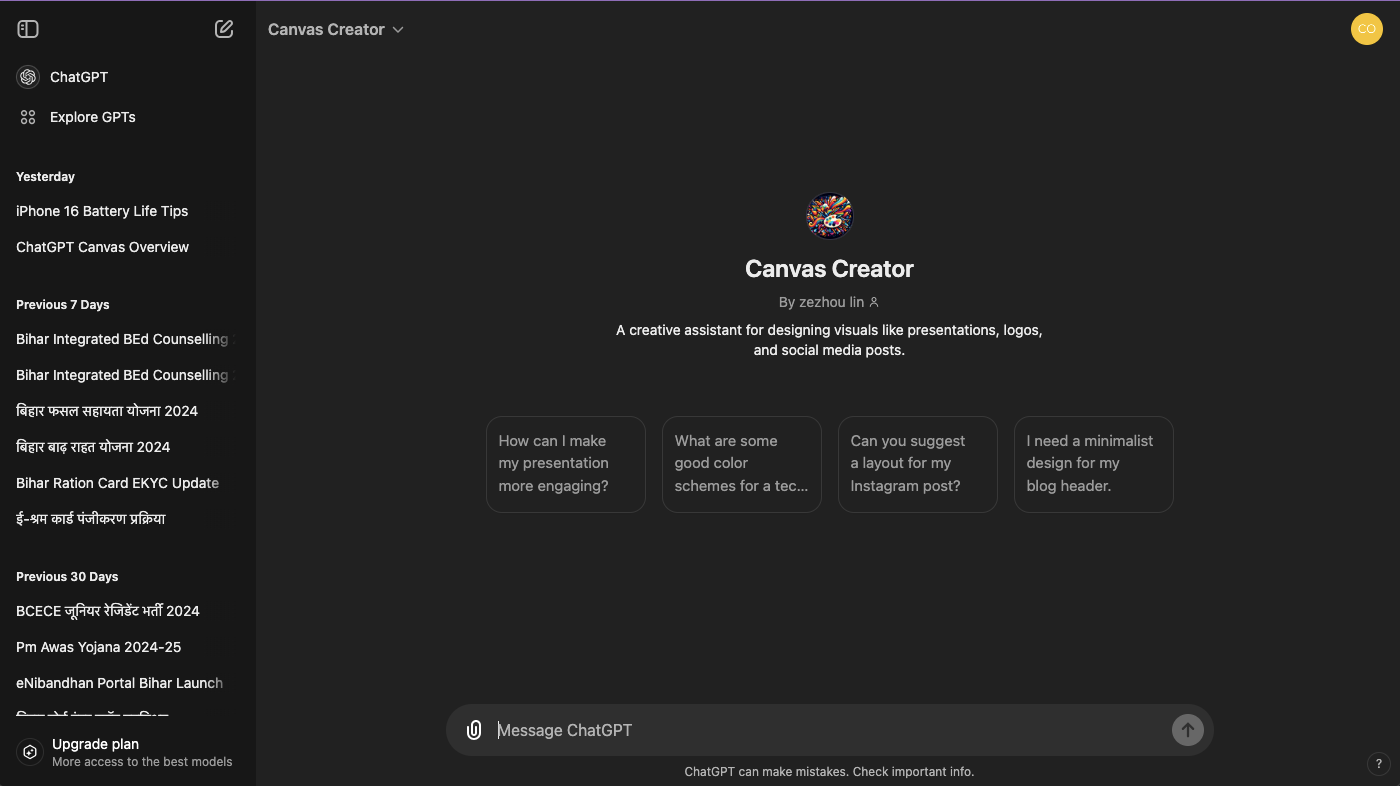Expand the Canvas Creator dropdown chevron
Screen dimensions: 1400x786
(398, 30)
